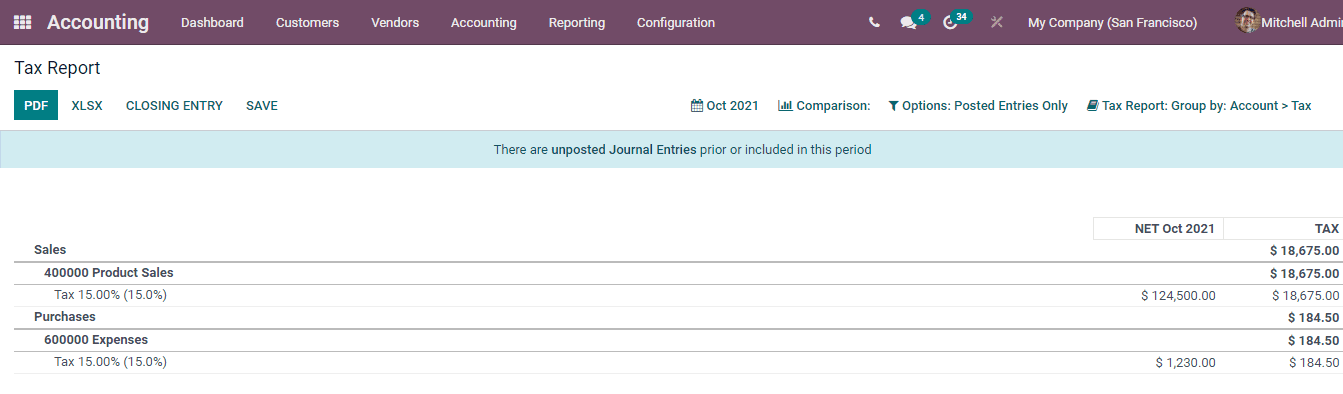Open the Vendors menu

click(x=395, y=22)
